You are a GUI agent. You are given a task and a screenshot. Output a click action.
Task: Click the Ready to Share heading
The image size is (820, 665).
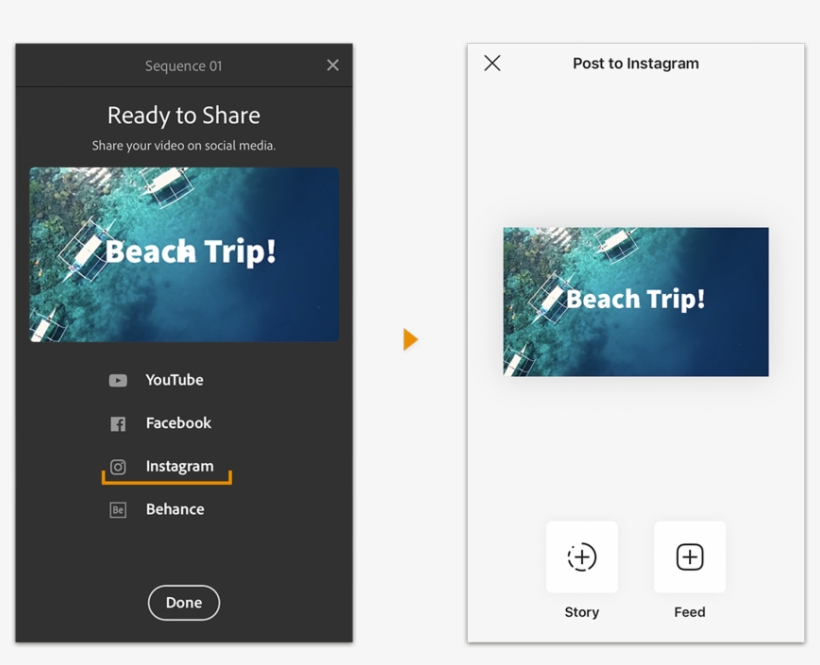tap(184, 116)
